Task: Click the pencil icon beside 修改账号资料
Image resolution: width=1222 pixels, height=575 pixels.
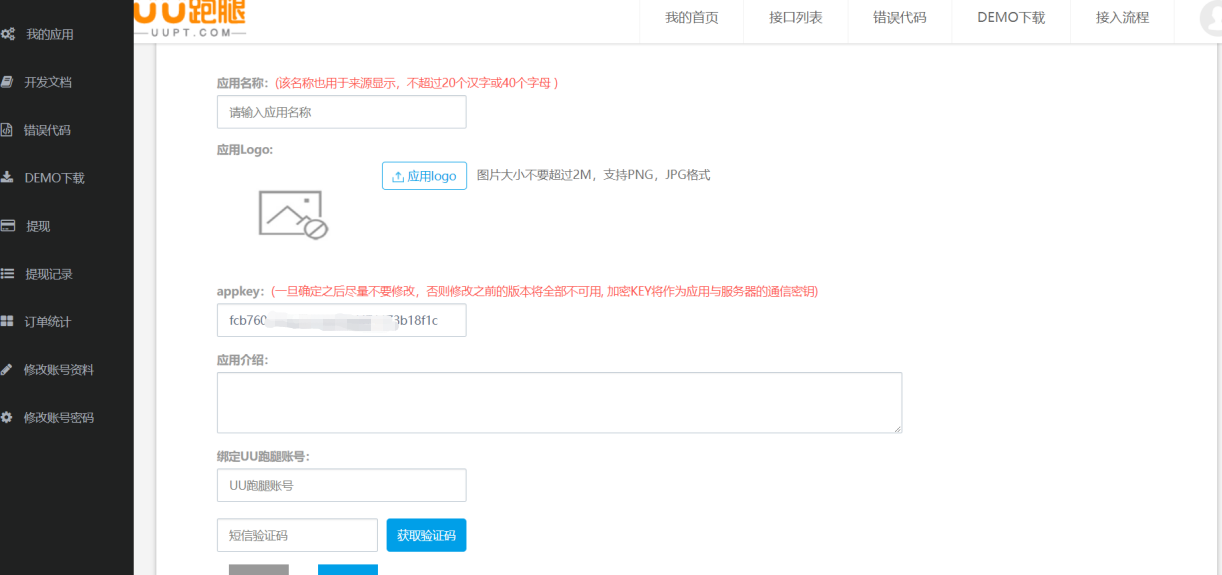Action: [6, 369]
